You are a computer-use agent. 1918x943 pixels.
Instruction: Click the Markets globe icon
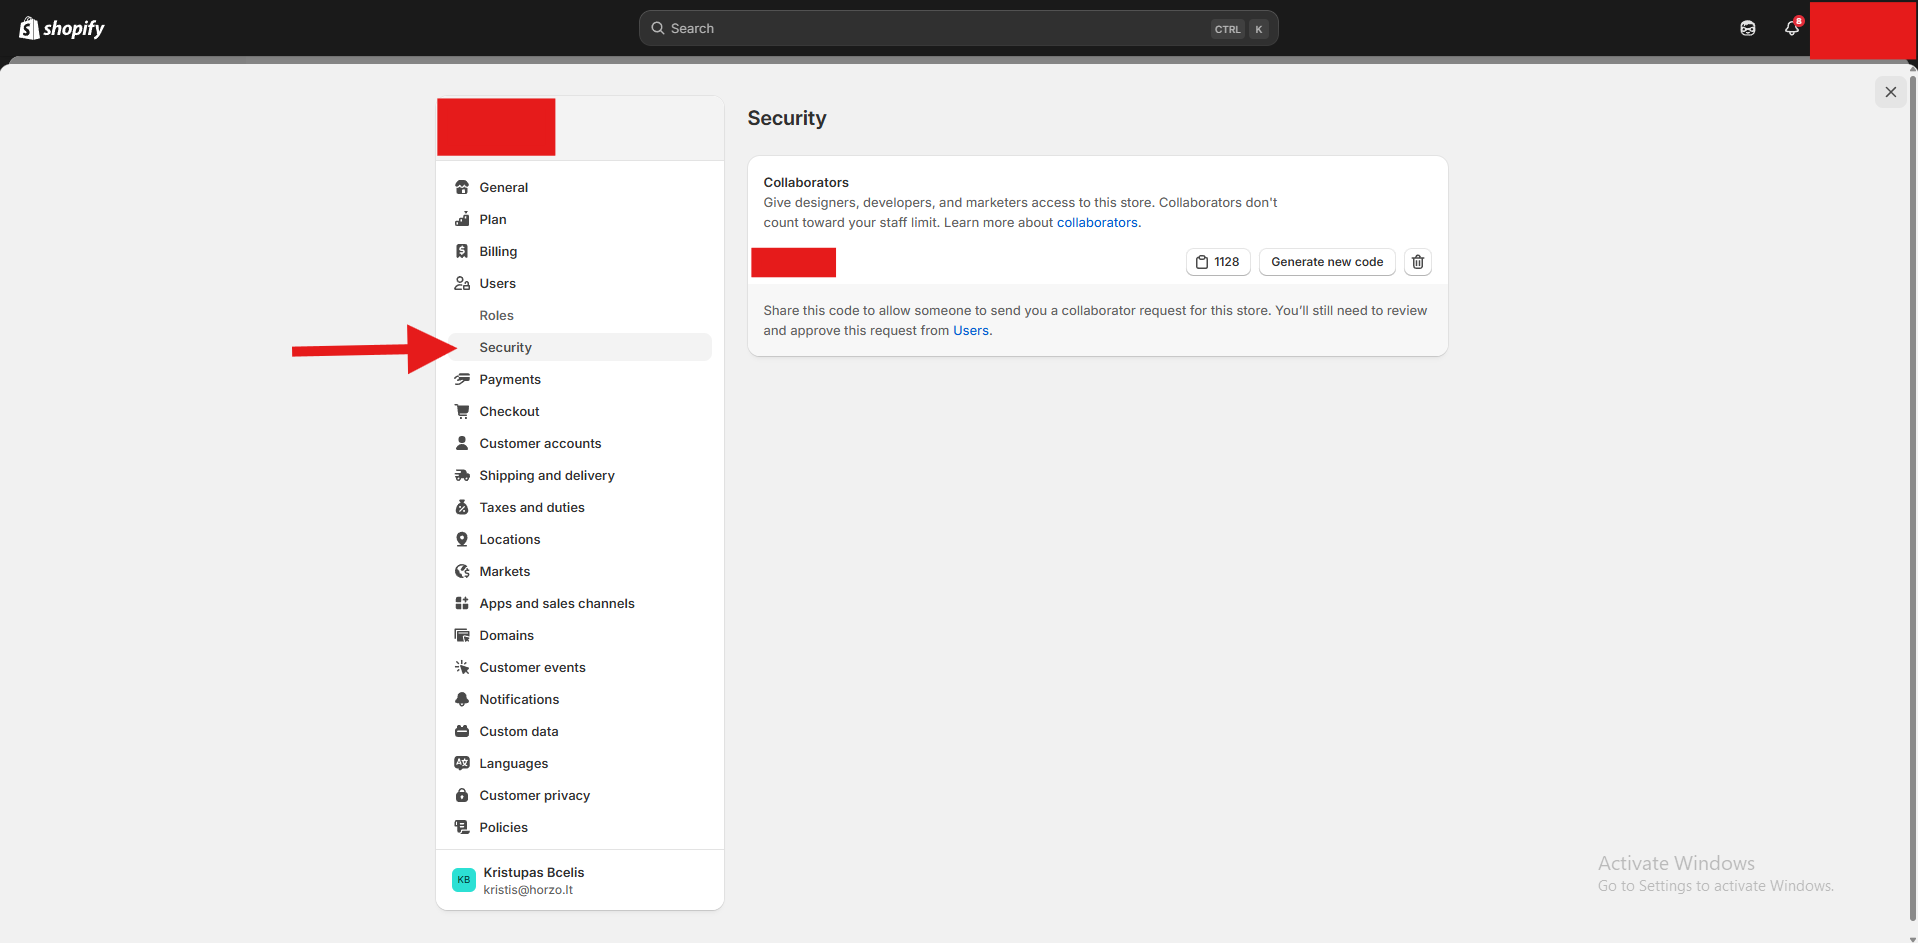(461, 571)
